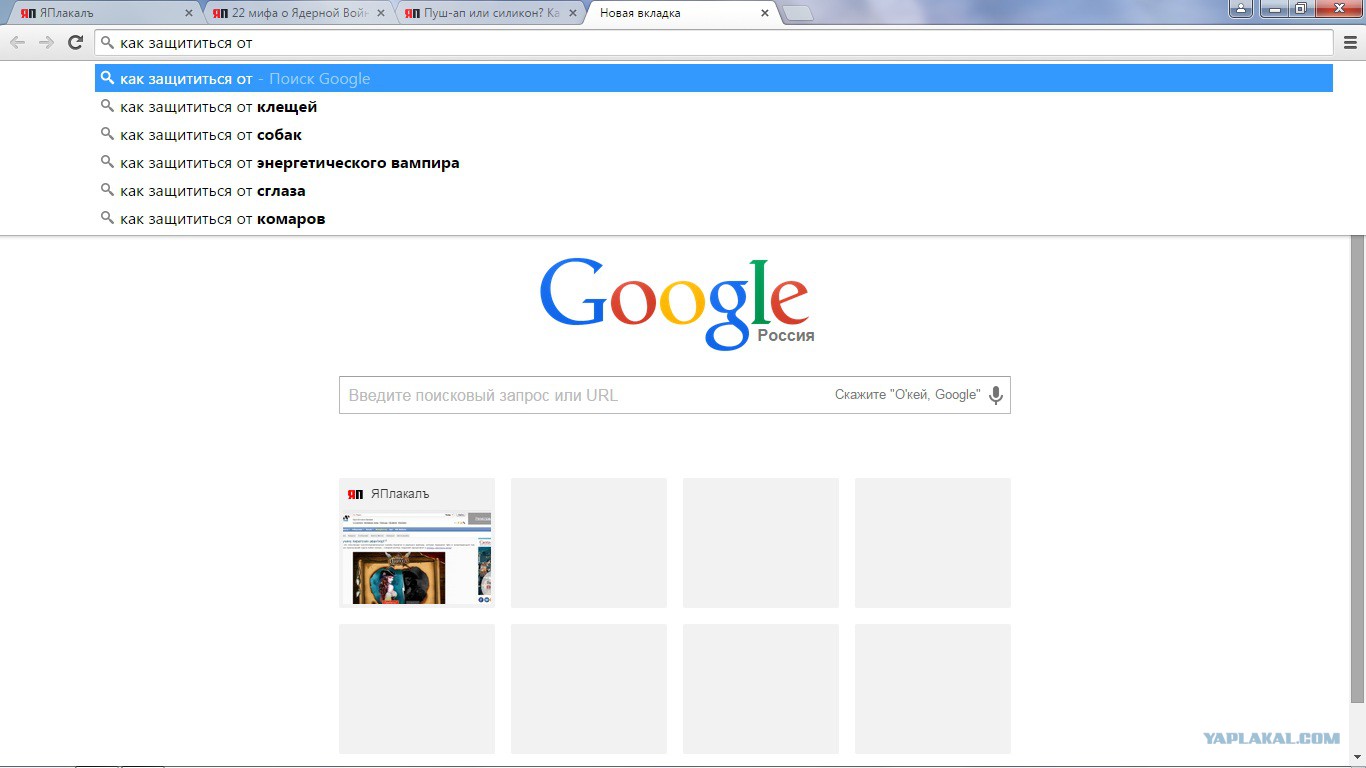Viewport: 1366px width, 768px height.
Task: Click the ЯП favicon on 'Пуш-ап' tab
Action: [412, 14]
